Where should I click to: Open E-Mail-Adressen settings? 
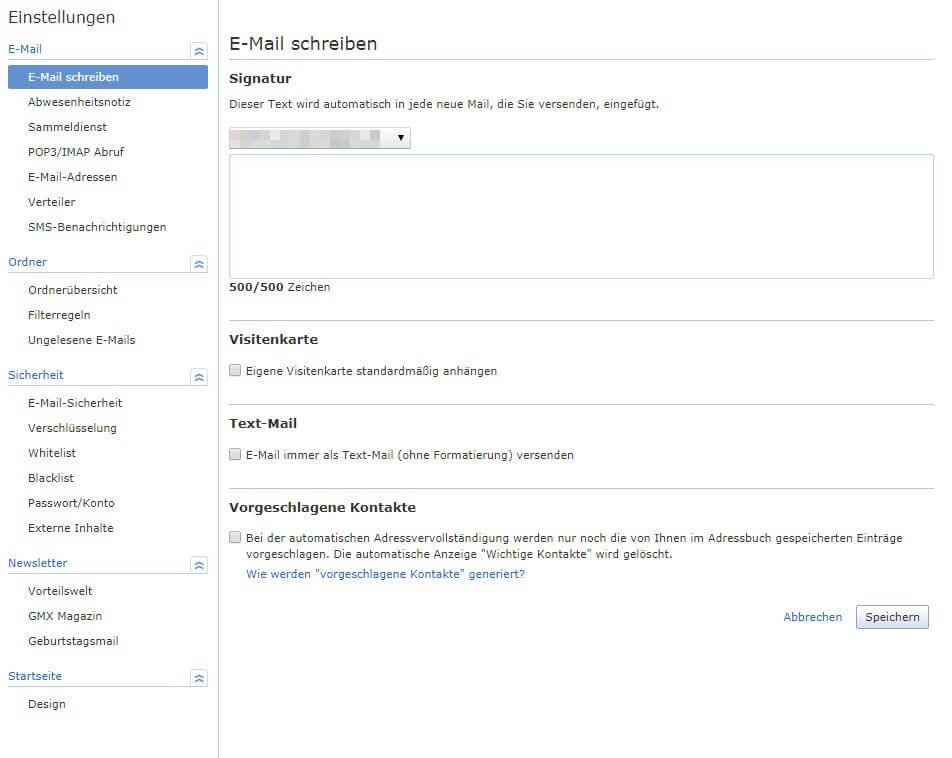click(72, 177)
